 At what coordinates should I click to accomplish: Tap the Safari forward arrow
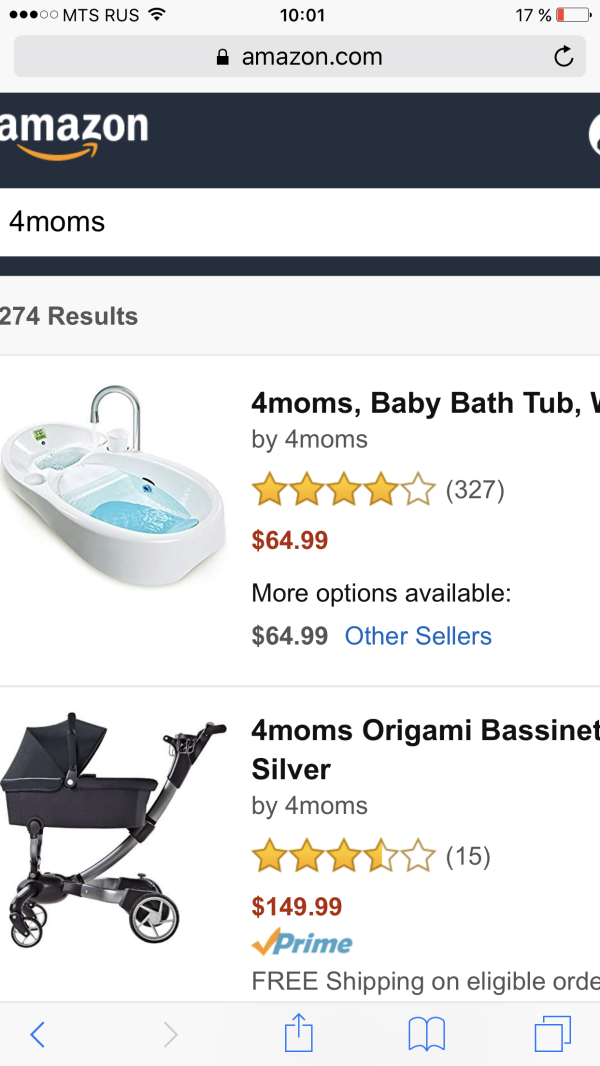(170, 1034)
